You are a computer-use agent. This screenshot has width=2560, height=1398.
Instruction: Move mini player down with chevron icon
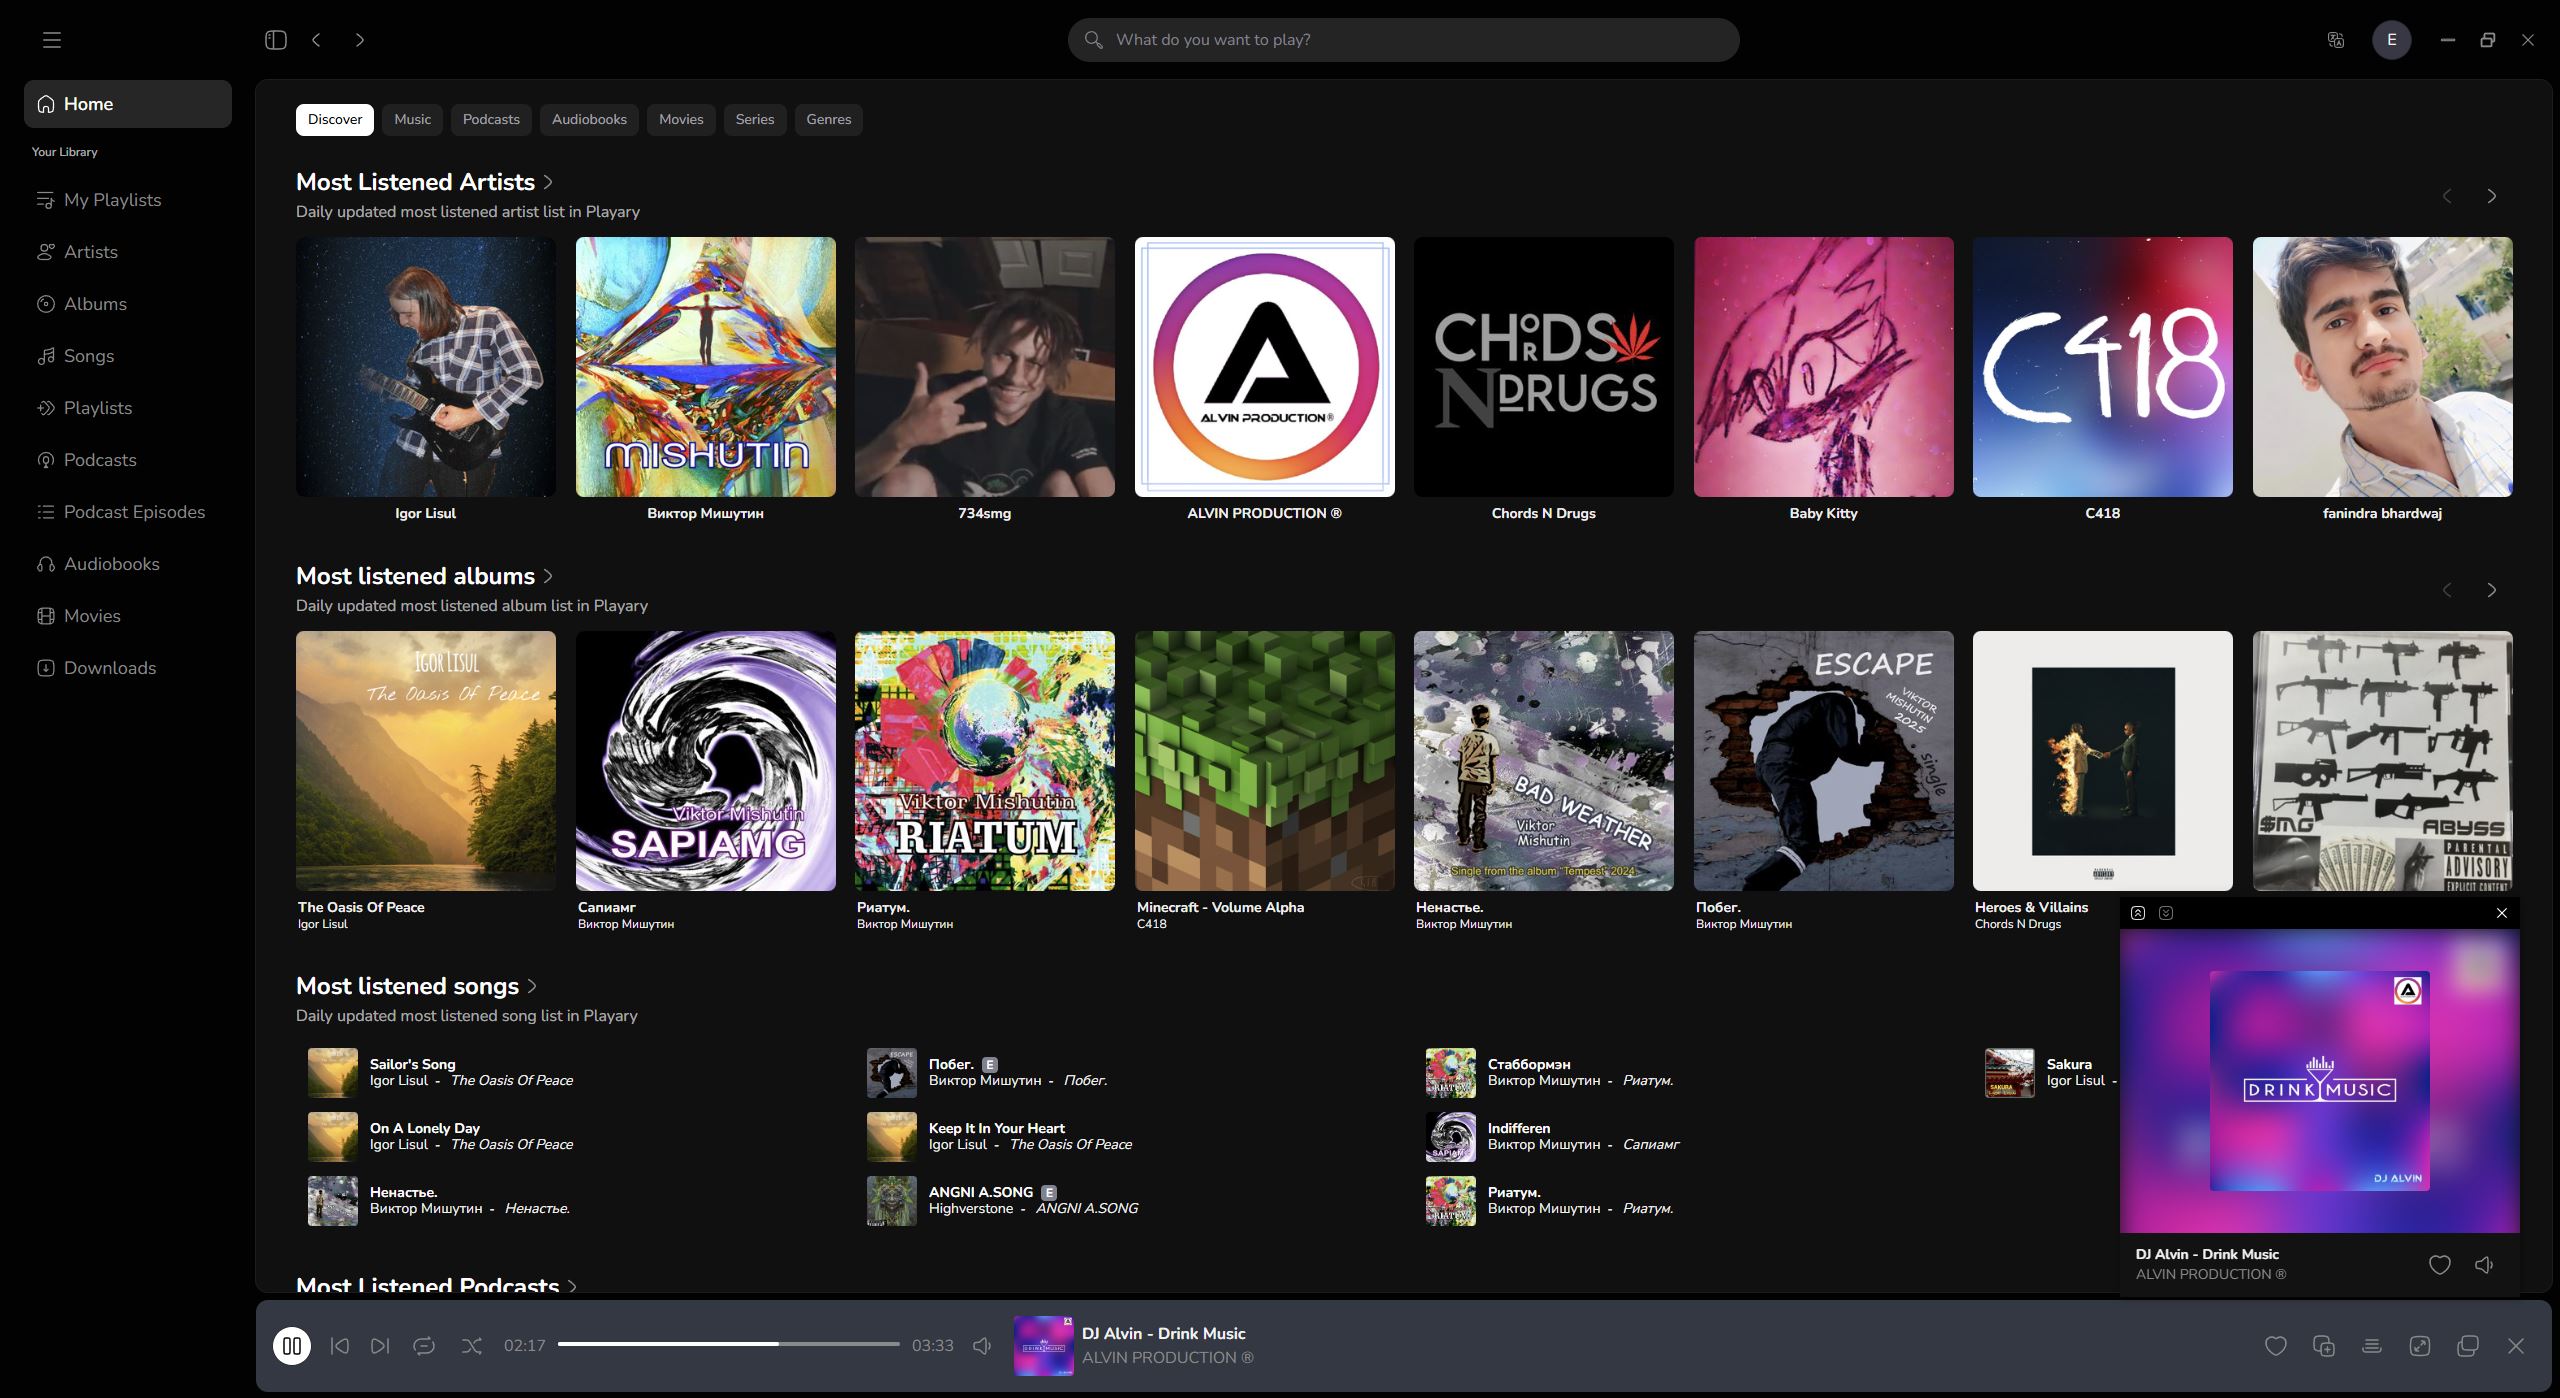(2166, 913)
